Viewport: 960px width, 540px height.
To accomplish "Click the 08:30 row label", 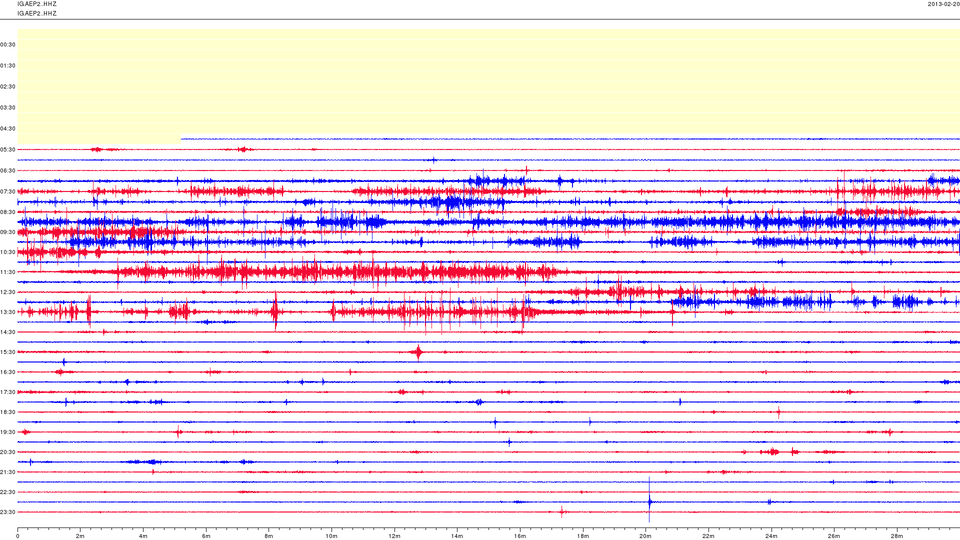I will (8, 212).
